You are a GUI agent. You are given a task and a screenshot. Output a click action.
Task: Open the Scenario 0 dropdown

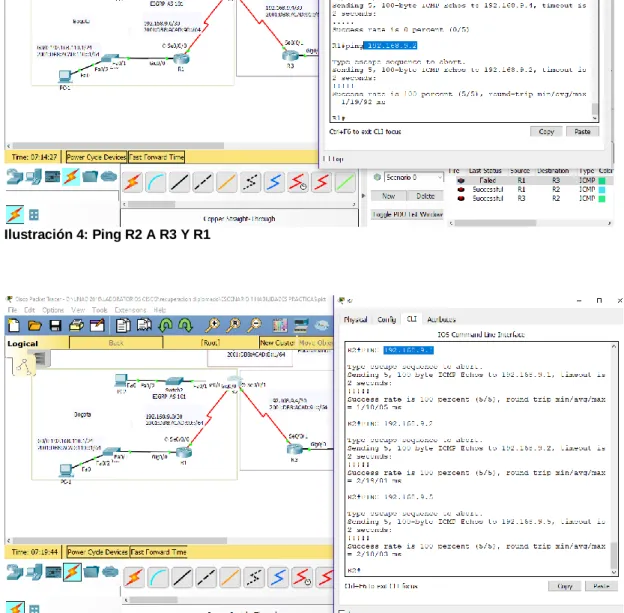tap(413, 178)
